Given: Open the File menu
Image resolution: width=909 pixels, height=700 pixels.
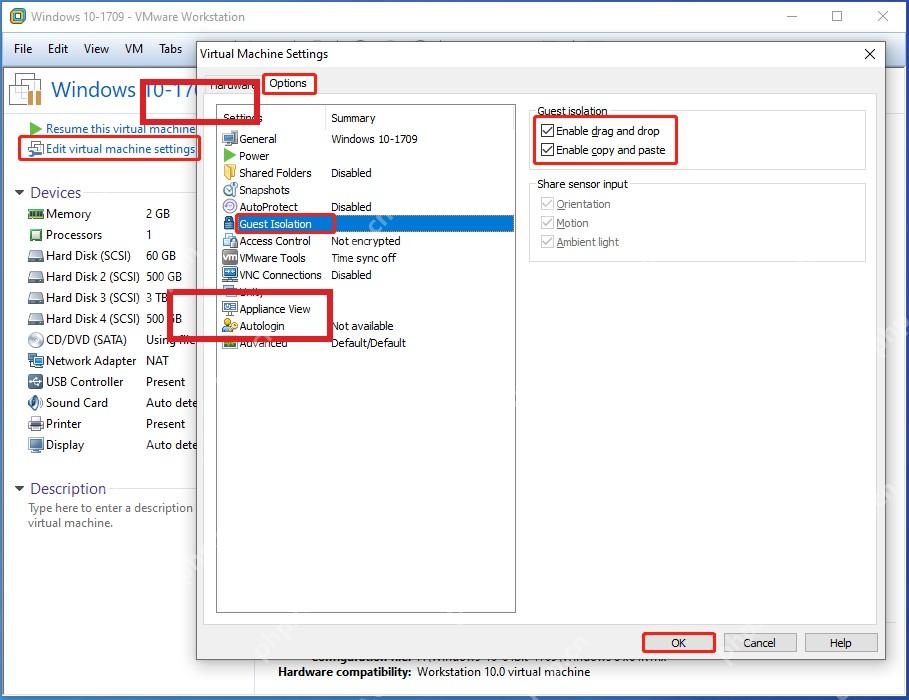Looking at the screenshot, I should pyautogui.click(x=23, y=49).
